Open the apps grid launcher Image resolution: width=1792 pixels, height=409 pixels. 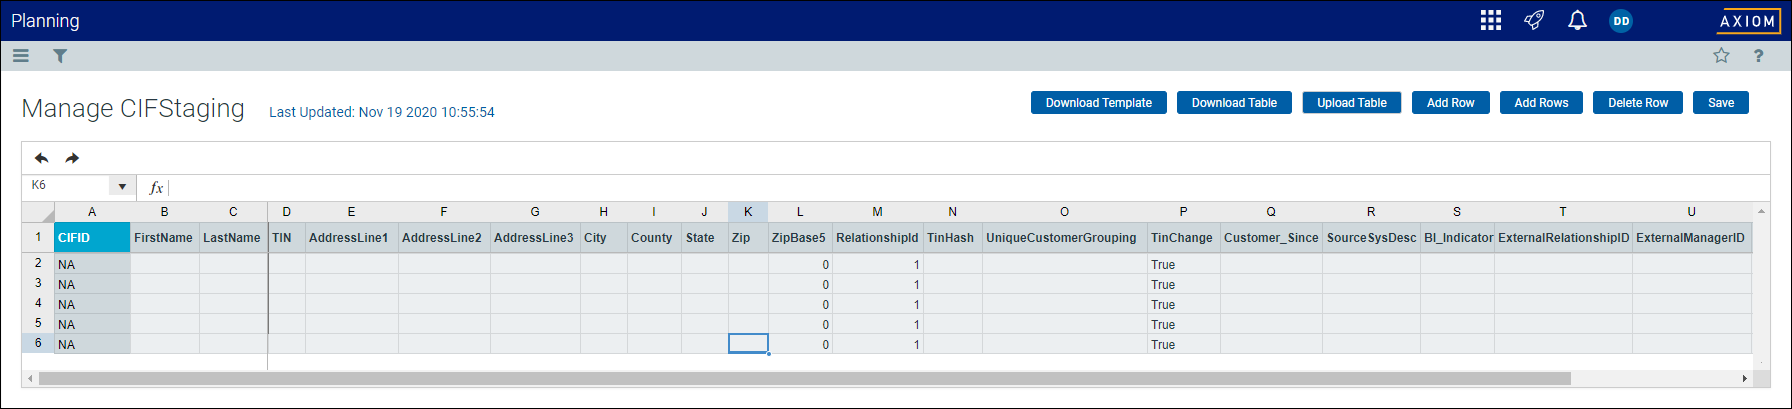point(1491,20)
